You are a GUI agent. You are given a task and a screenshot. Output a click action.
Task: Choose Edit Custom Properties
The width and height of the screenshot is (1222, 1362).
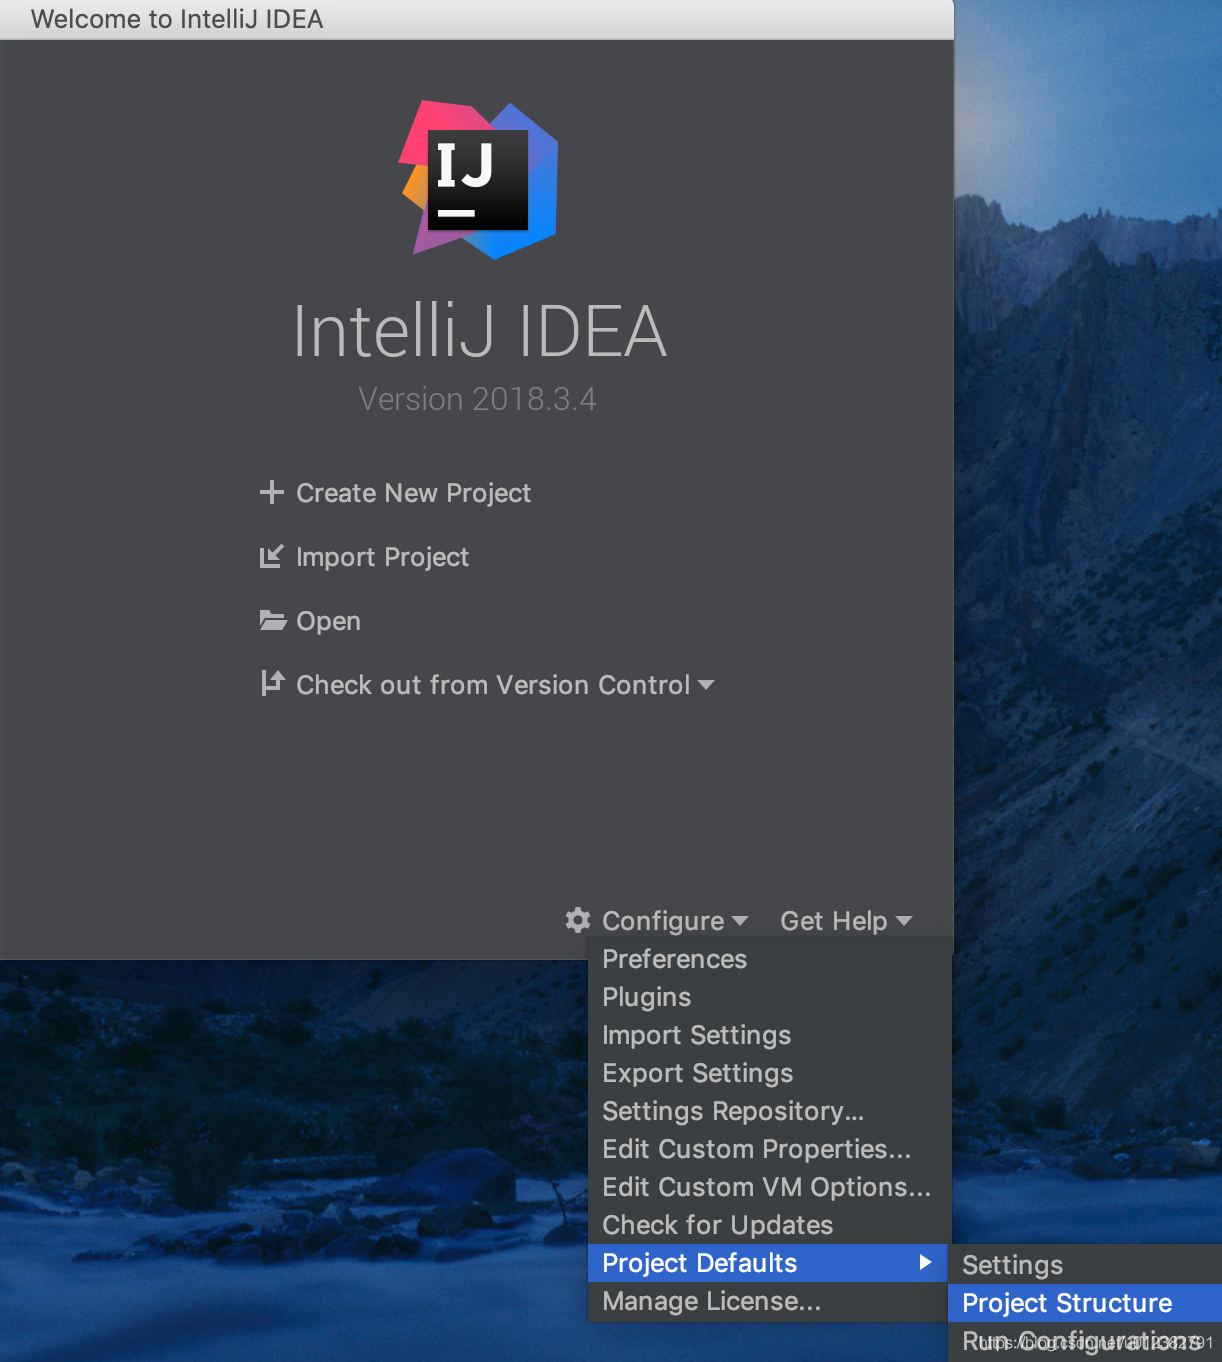coord(756,1149)
